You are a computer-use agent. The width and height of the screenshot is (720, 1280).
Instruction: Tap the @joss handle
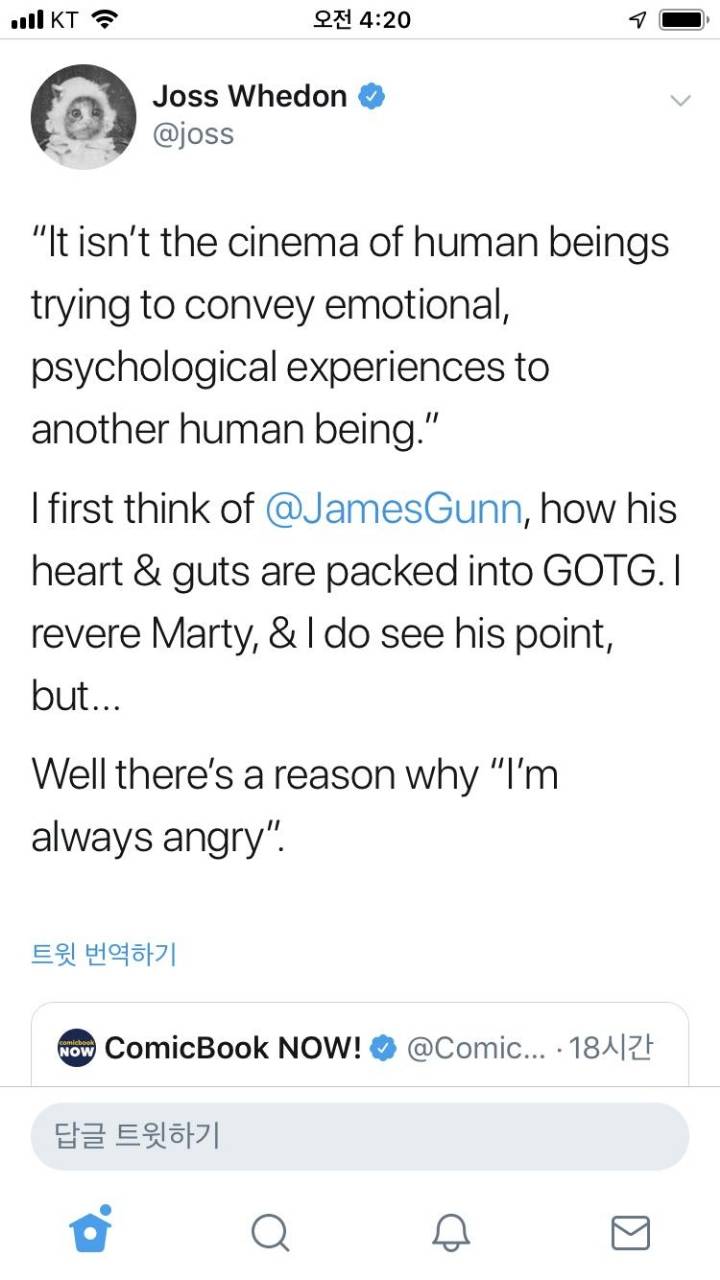tap(193, 133)
